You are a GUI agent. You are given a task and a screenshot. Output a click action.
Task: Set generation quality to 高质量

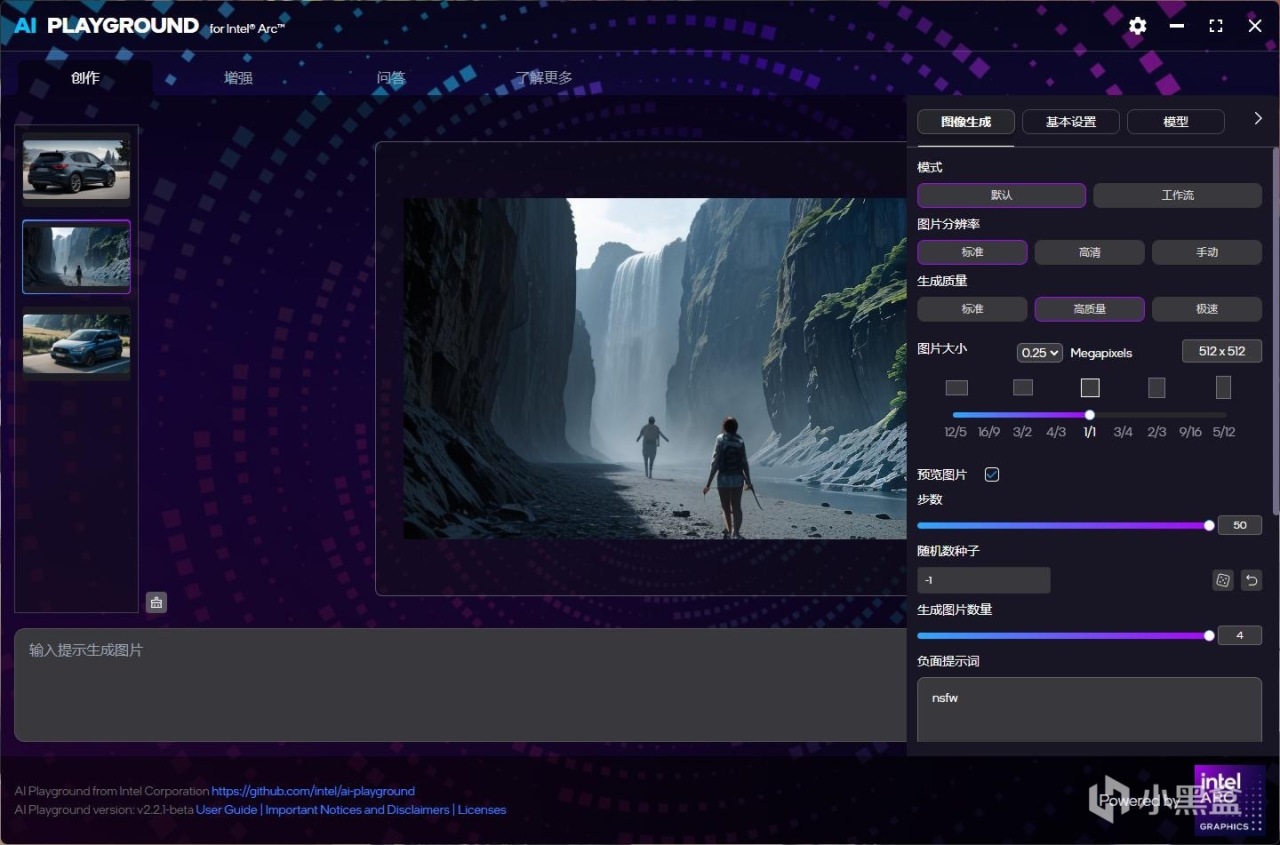(1089, 309)
